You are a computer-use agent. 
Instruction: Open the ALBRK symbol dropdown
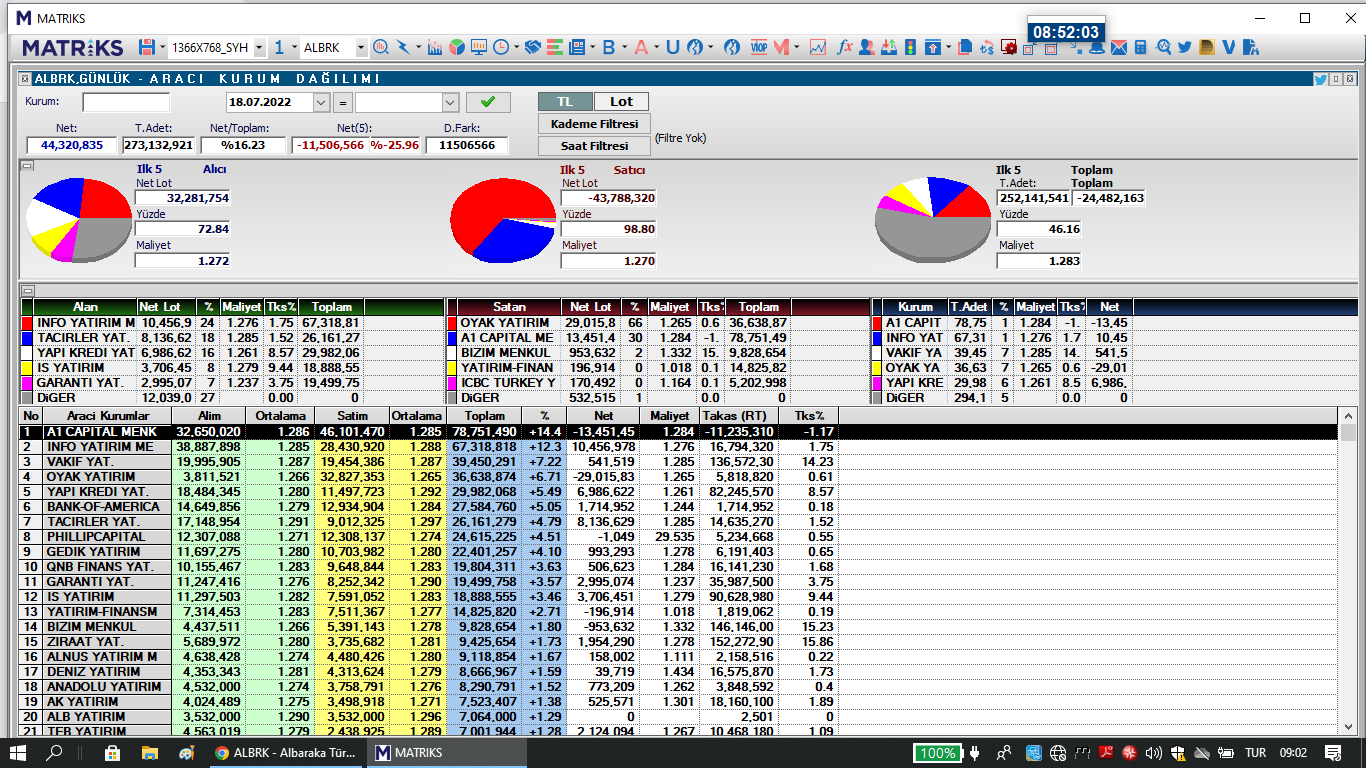(x=361, y=47)
